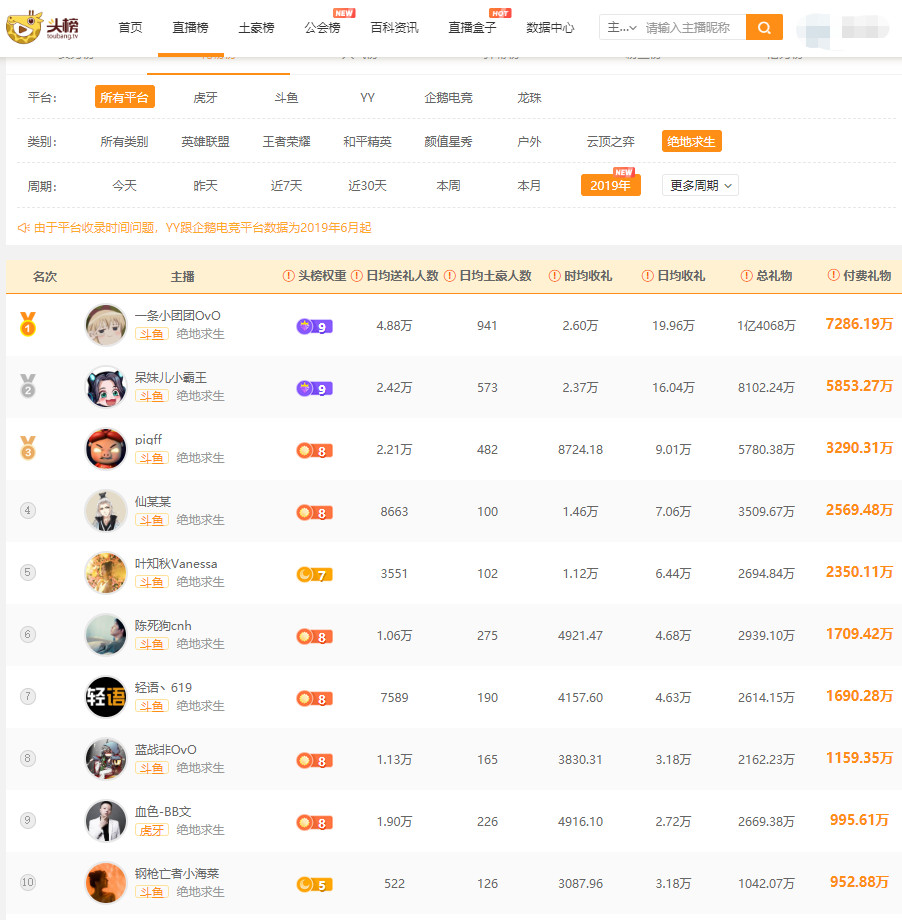Click paid gifts value 7286.19万
This screenshot has height=920, width=902.
(859, 324)
